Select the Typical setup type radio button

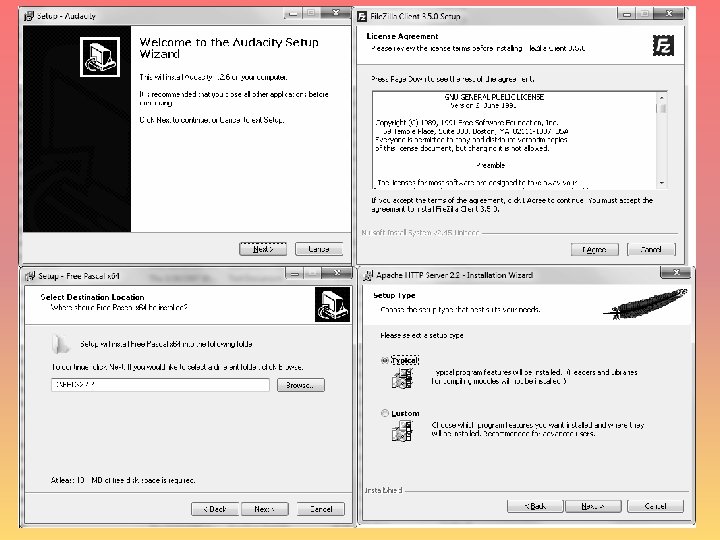pos(385,360)
